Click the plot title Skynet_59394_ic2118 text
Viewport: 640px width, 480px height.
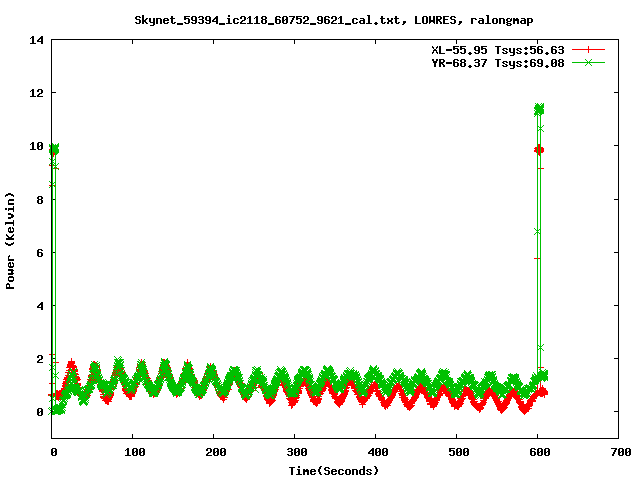[x=333, y=20]
